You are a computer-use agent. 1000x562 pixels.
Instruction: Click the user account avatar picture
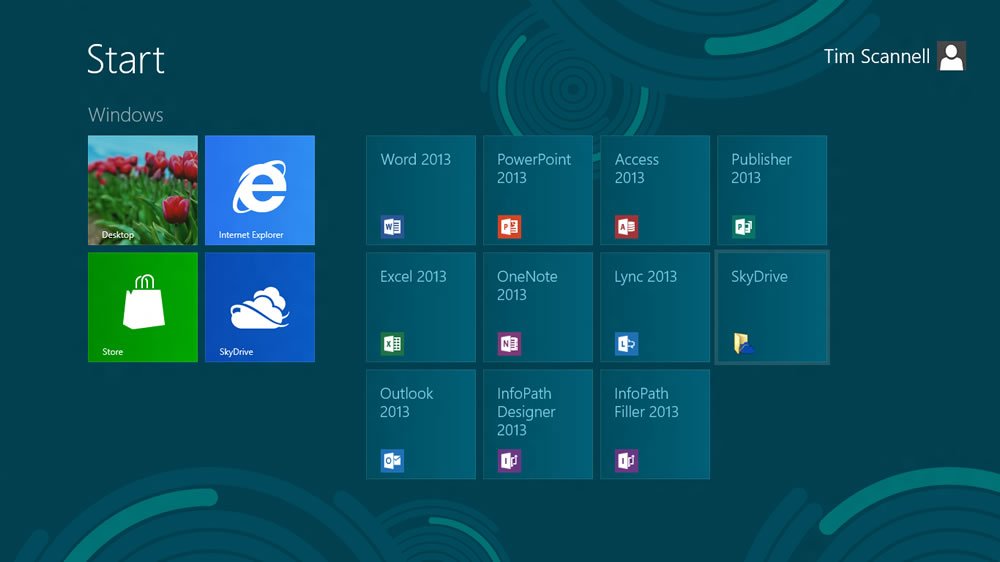point(952,56)
